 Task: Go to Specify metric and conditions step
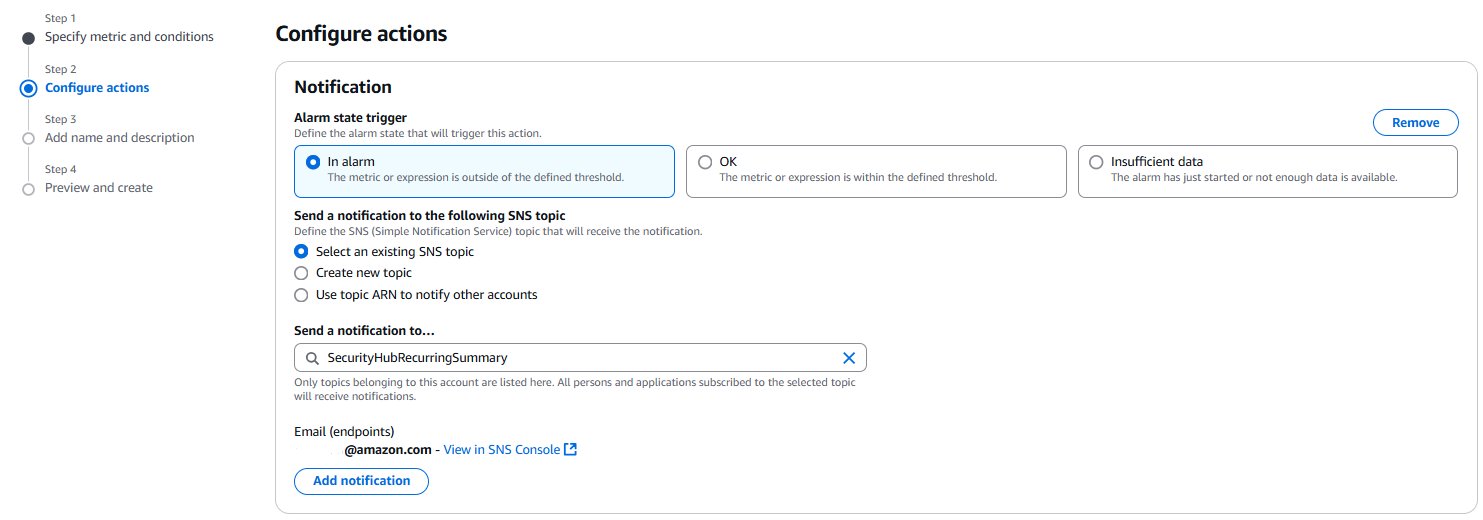(129, 37)
